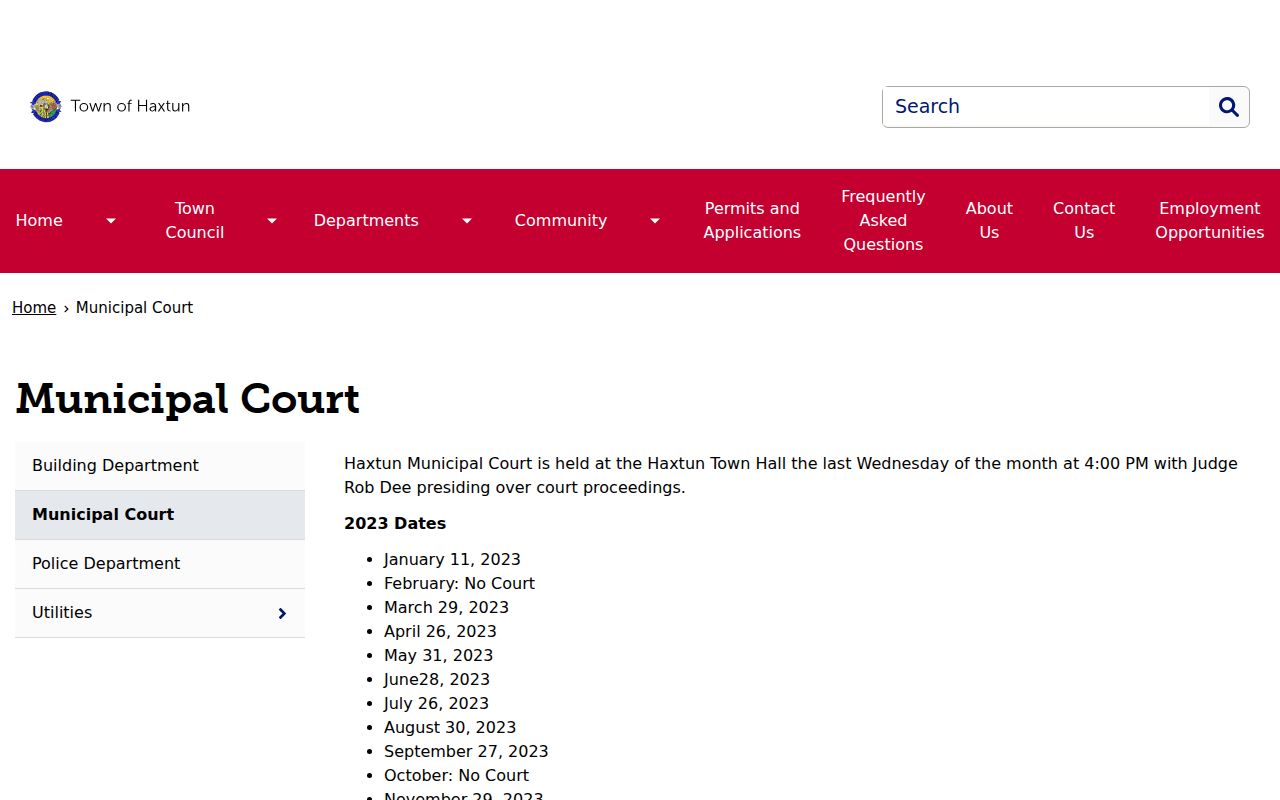The width and height of the screenshot is (1280, 800).
Task: Click the June28, 2023 date
Action: [437, 680]
